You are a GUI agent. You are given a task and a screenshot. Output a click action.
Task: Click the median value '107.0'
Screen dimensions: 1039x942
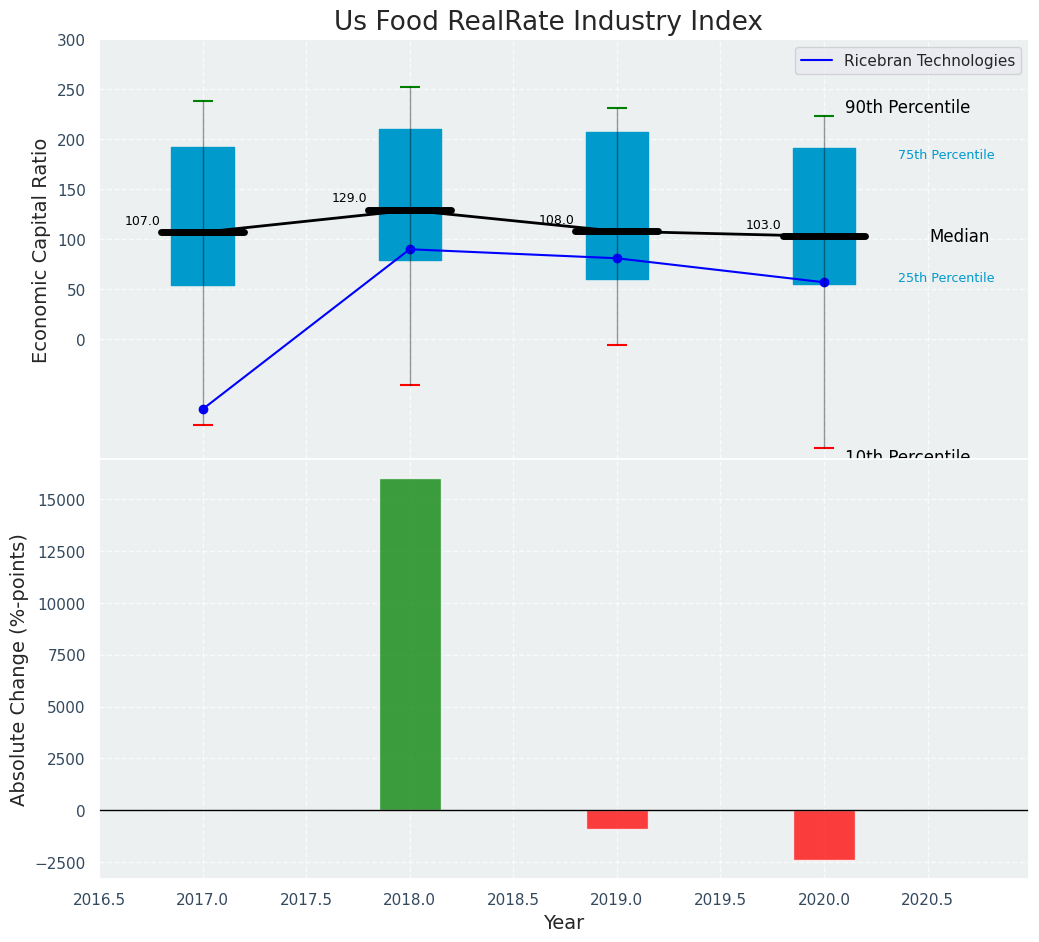pos(142,221)
